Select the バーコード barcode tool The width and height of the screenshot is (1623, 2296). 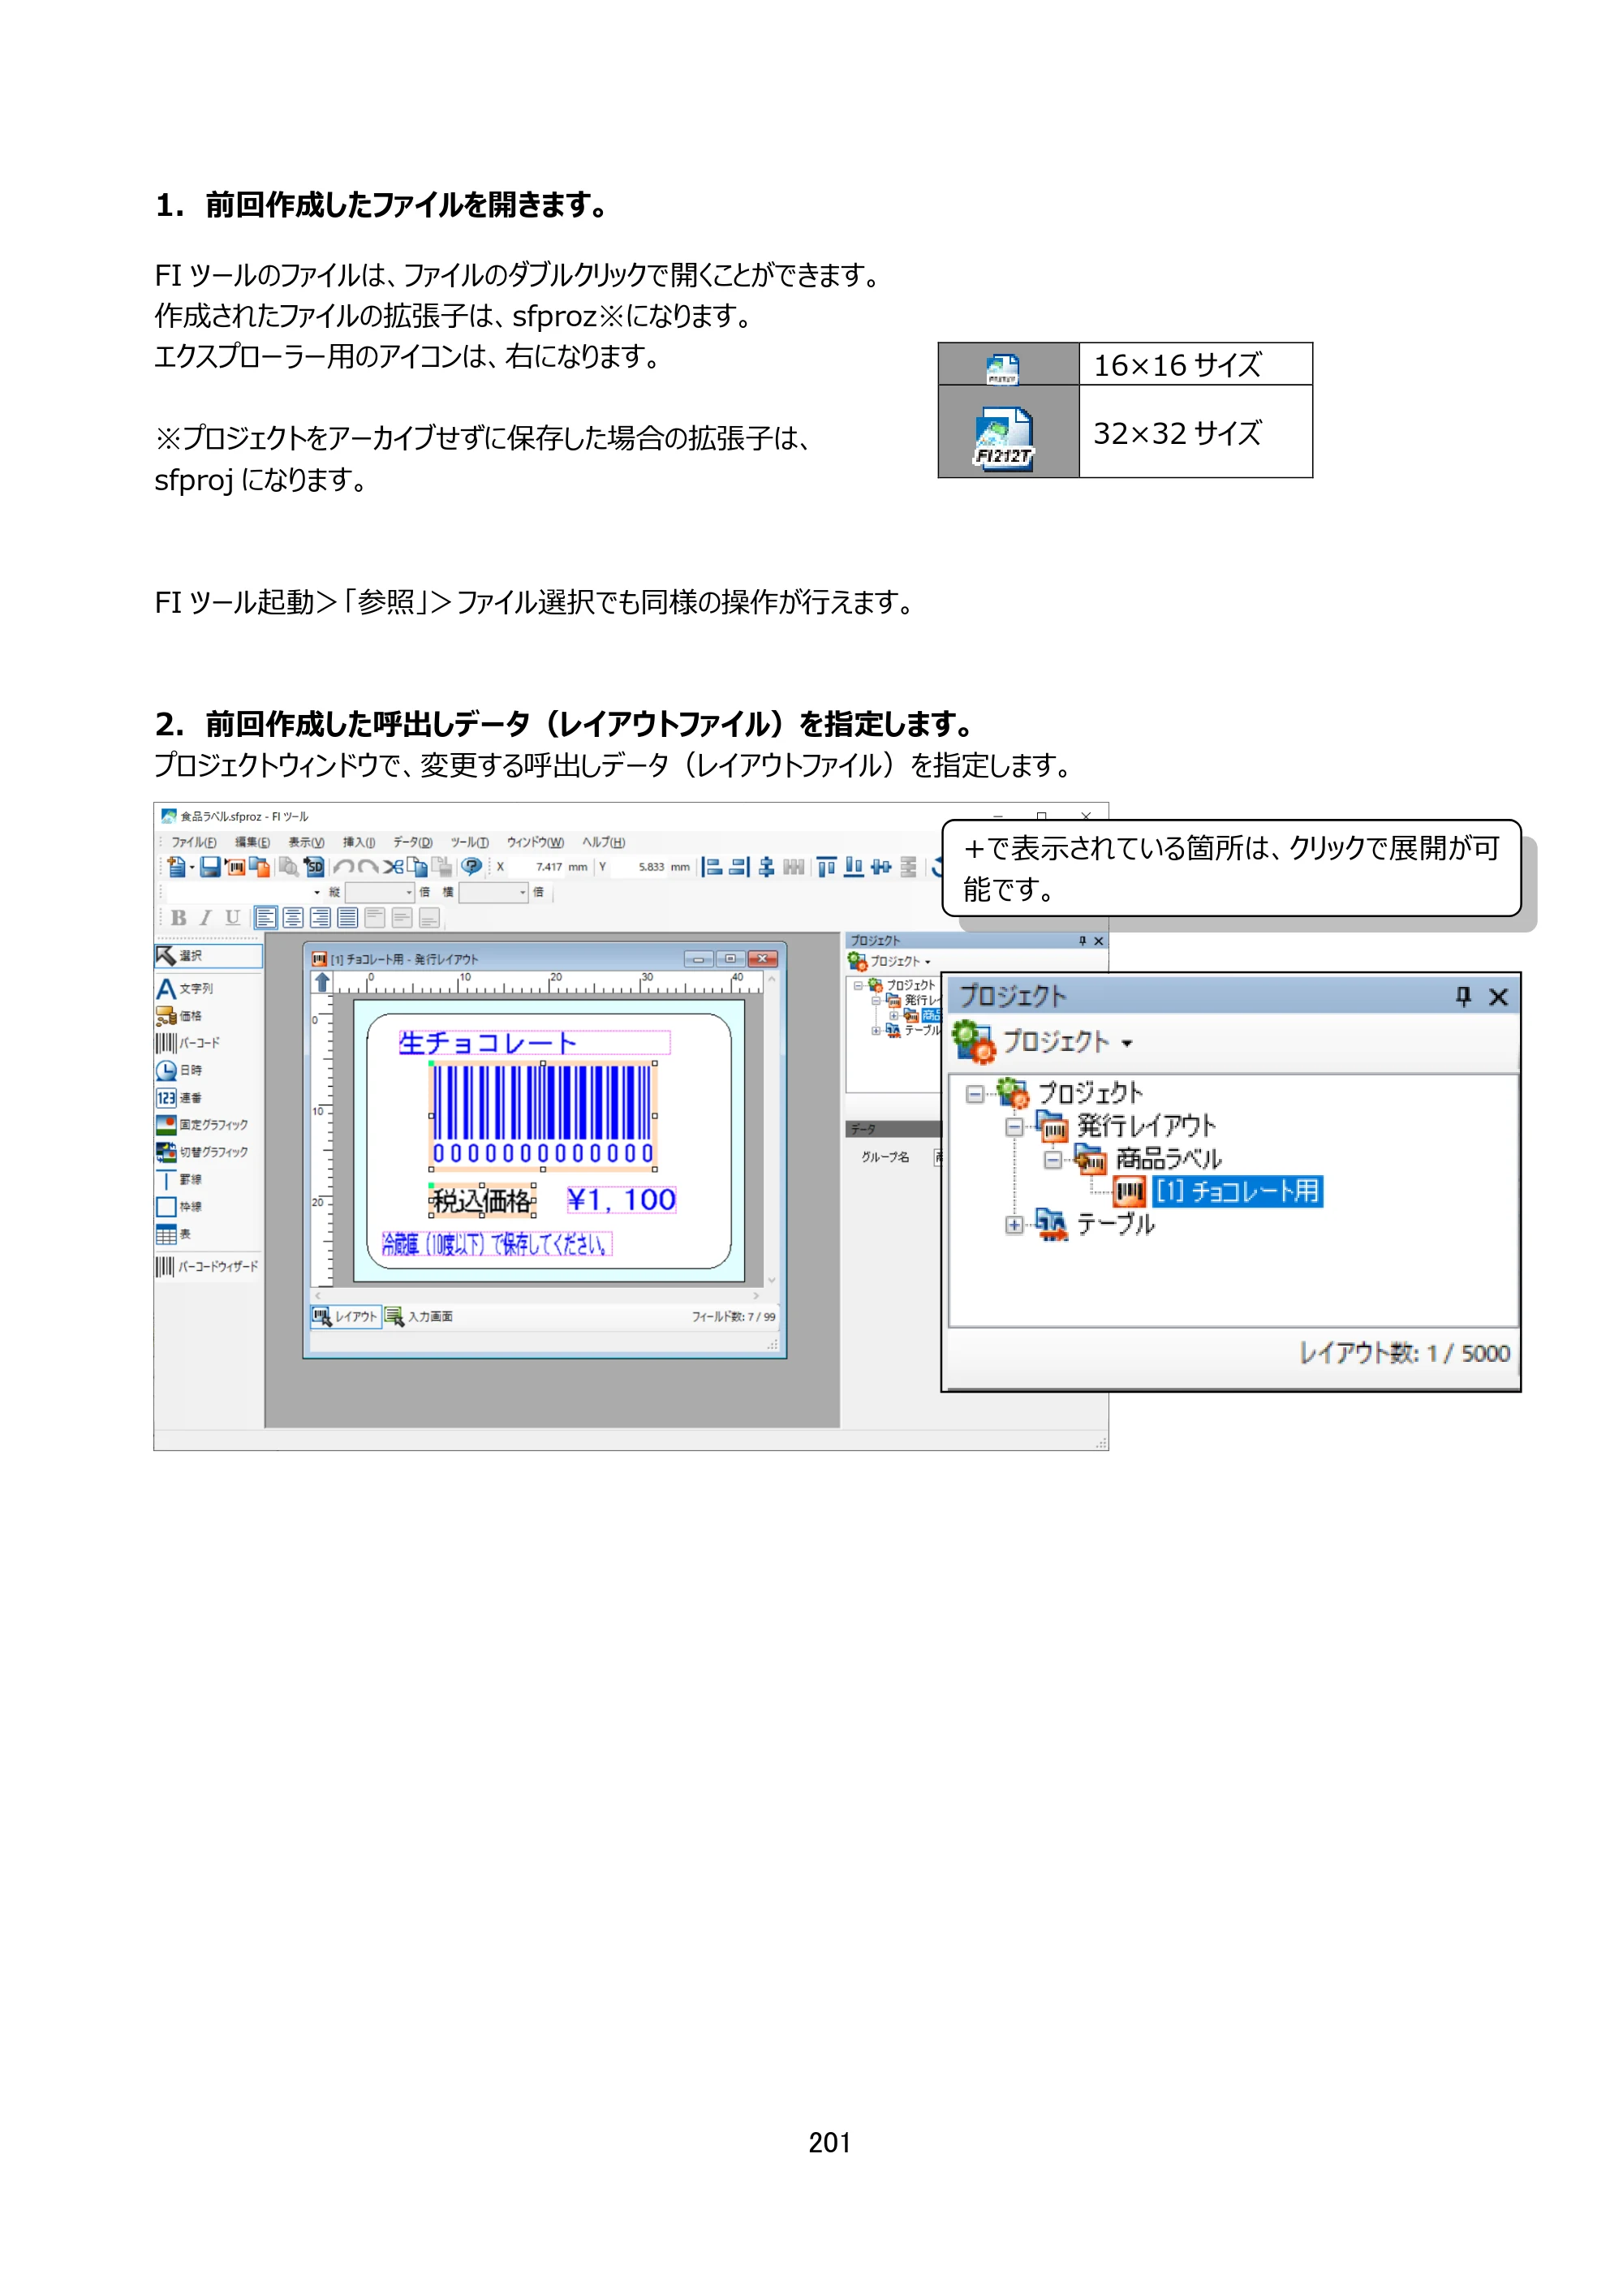(187, 1043)
